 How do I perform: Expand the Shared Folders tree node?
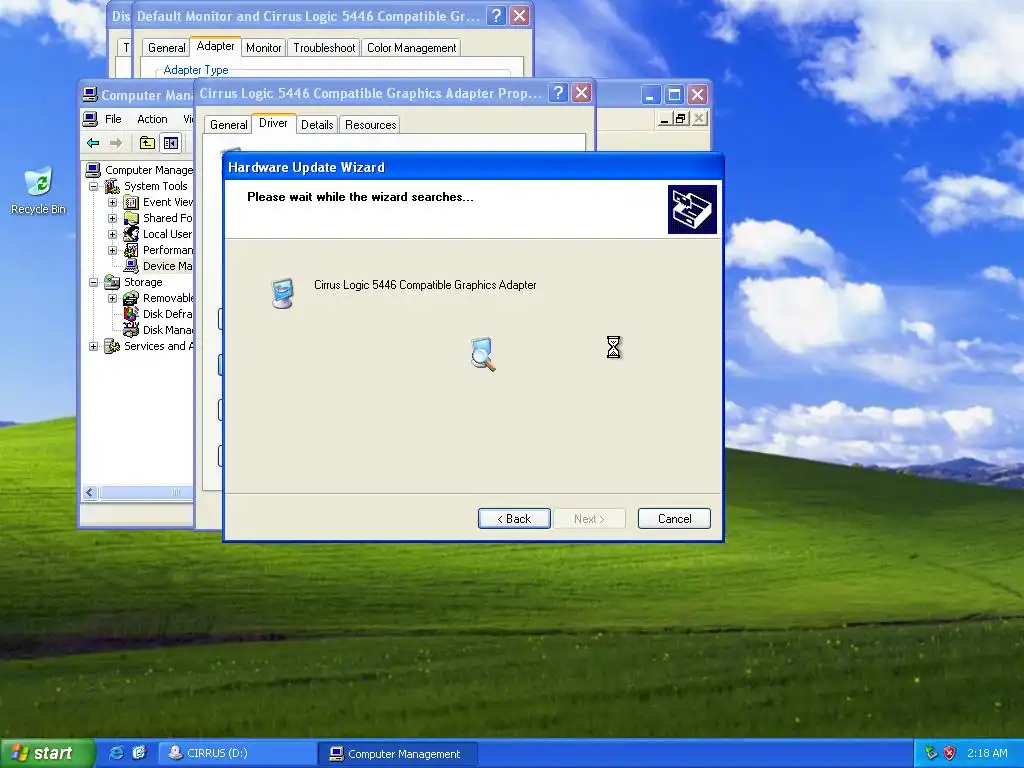click(x=112, y=218)
